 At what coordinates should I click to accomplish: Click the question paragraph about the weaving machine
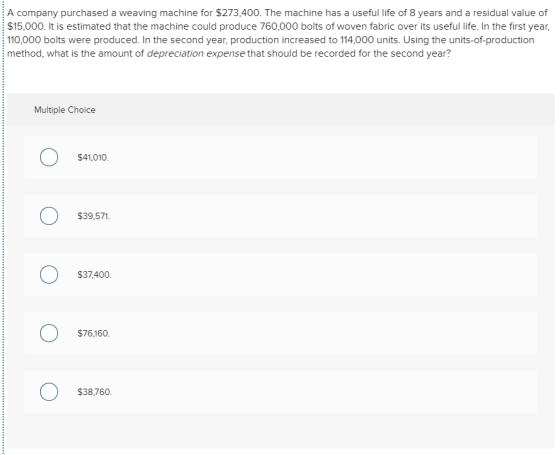tap(278, 33)
